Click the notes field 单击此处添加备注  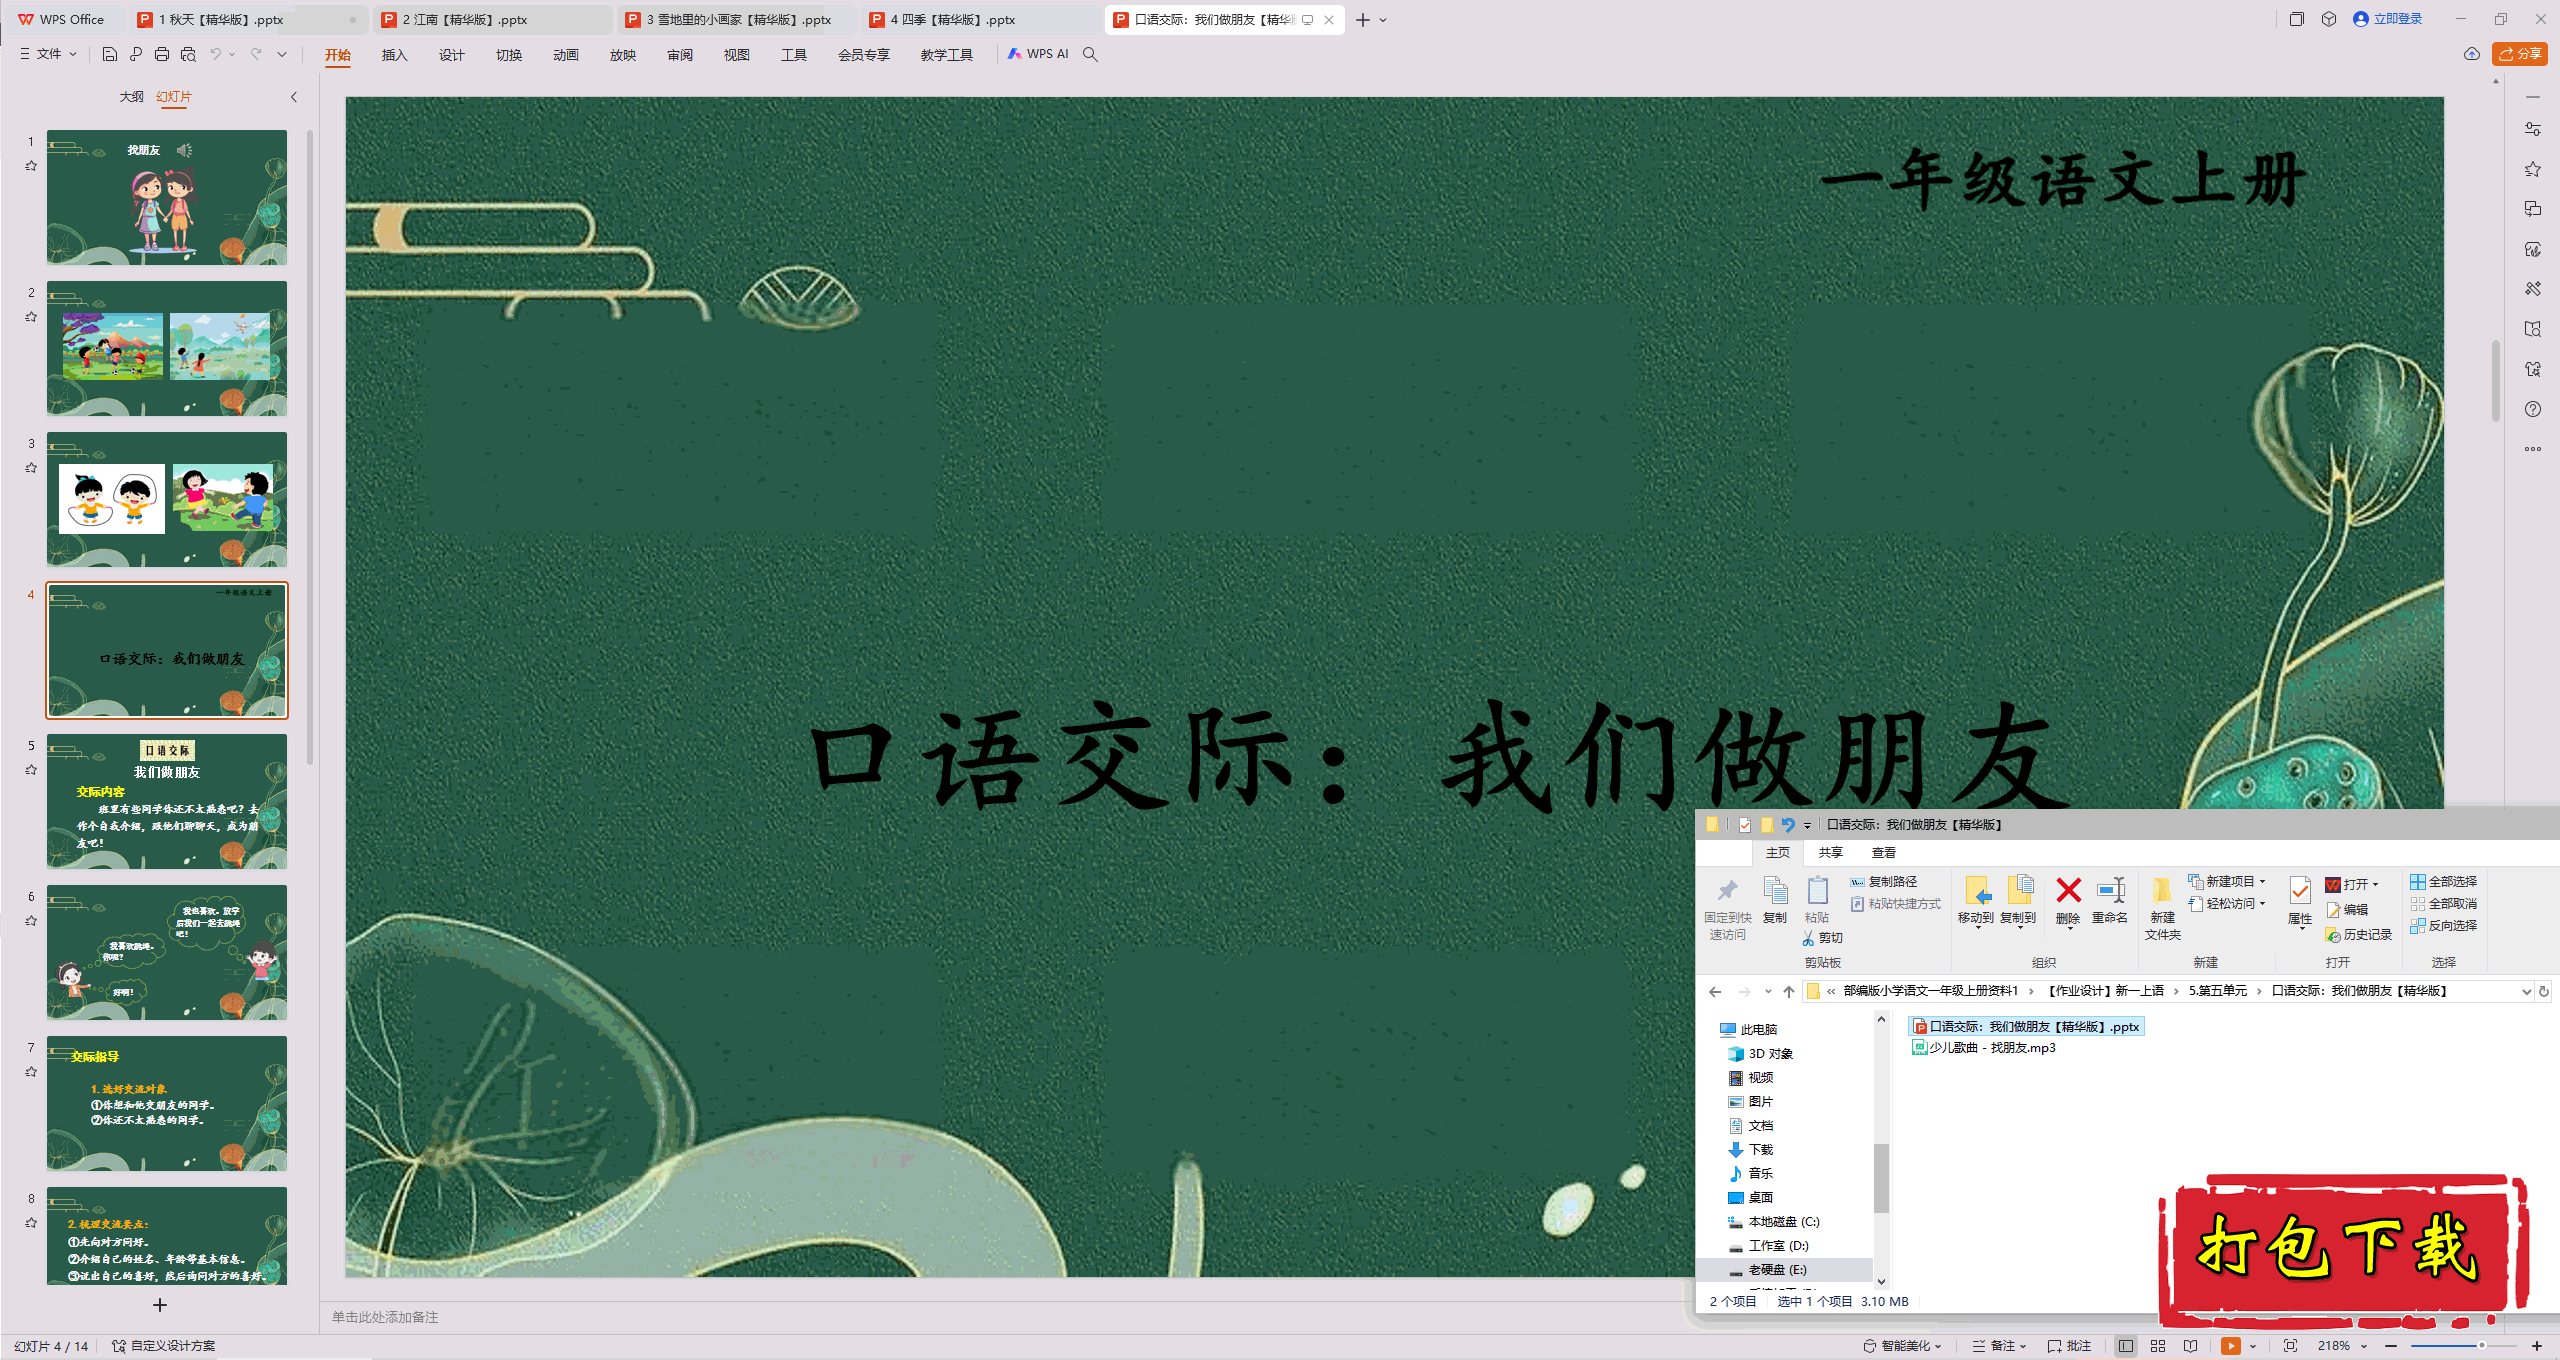[385, 1317]
